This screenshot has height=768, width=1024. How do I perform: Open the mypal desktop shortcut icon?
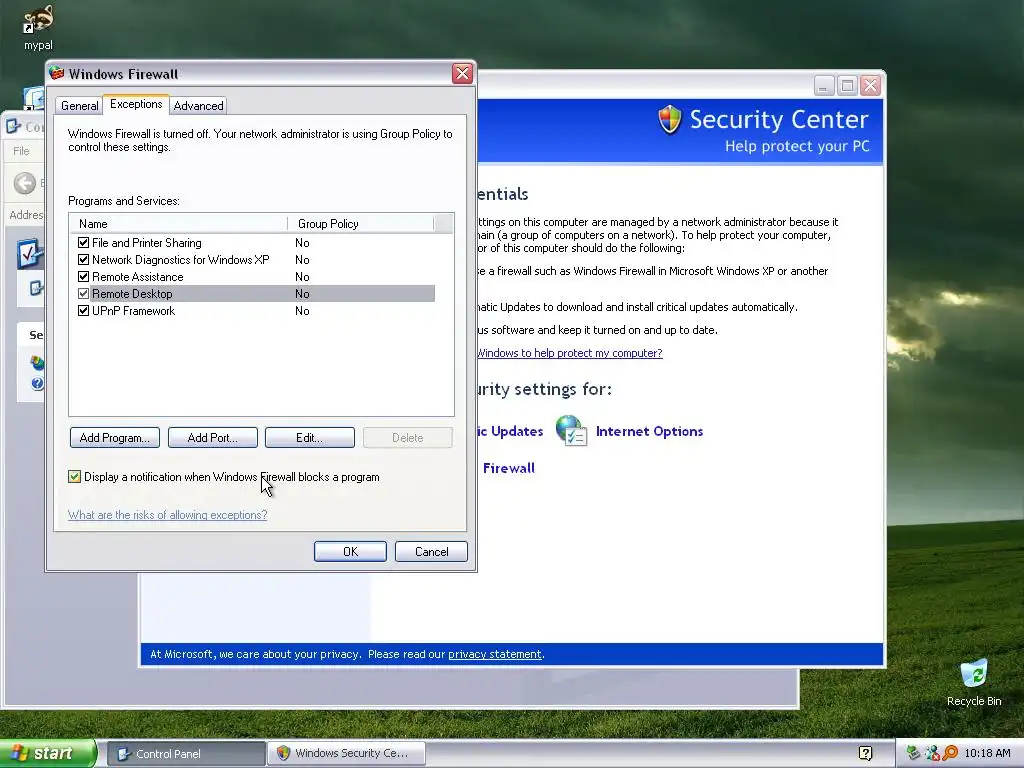(x=38, y=21)
